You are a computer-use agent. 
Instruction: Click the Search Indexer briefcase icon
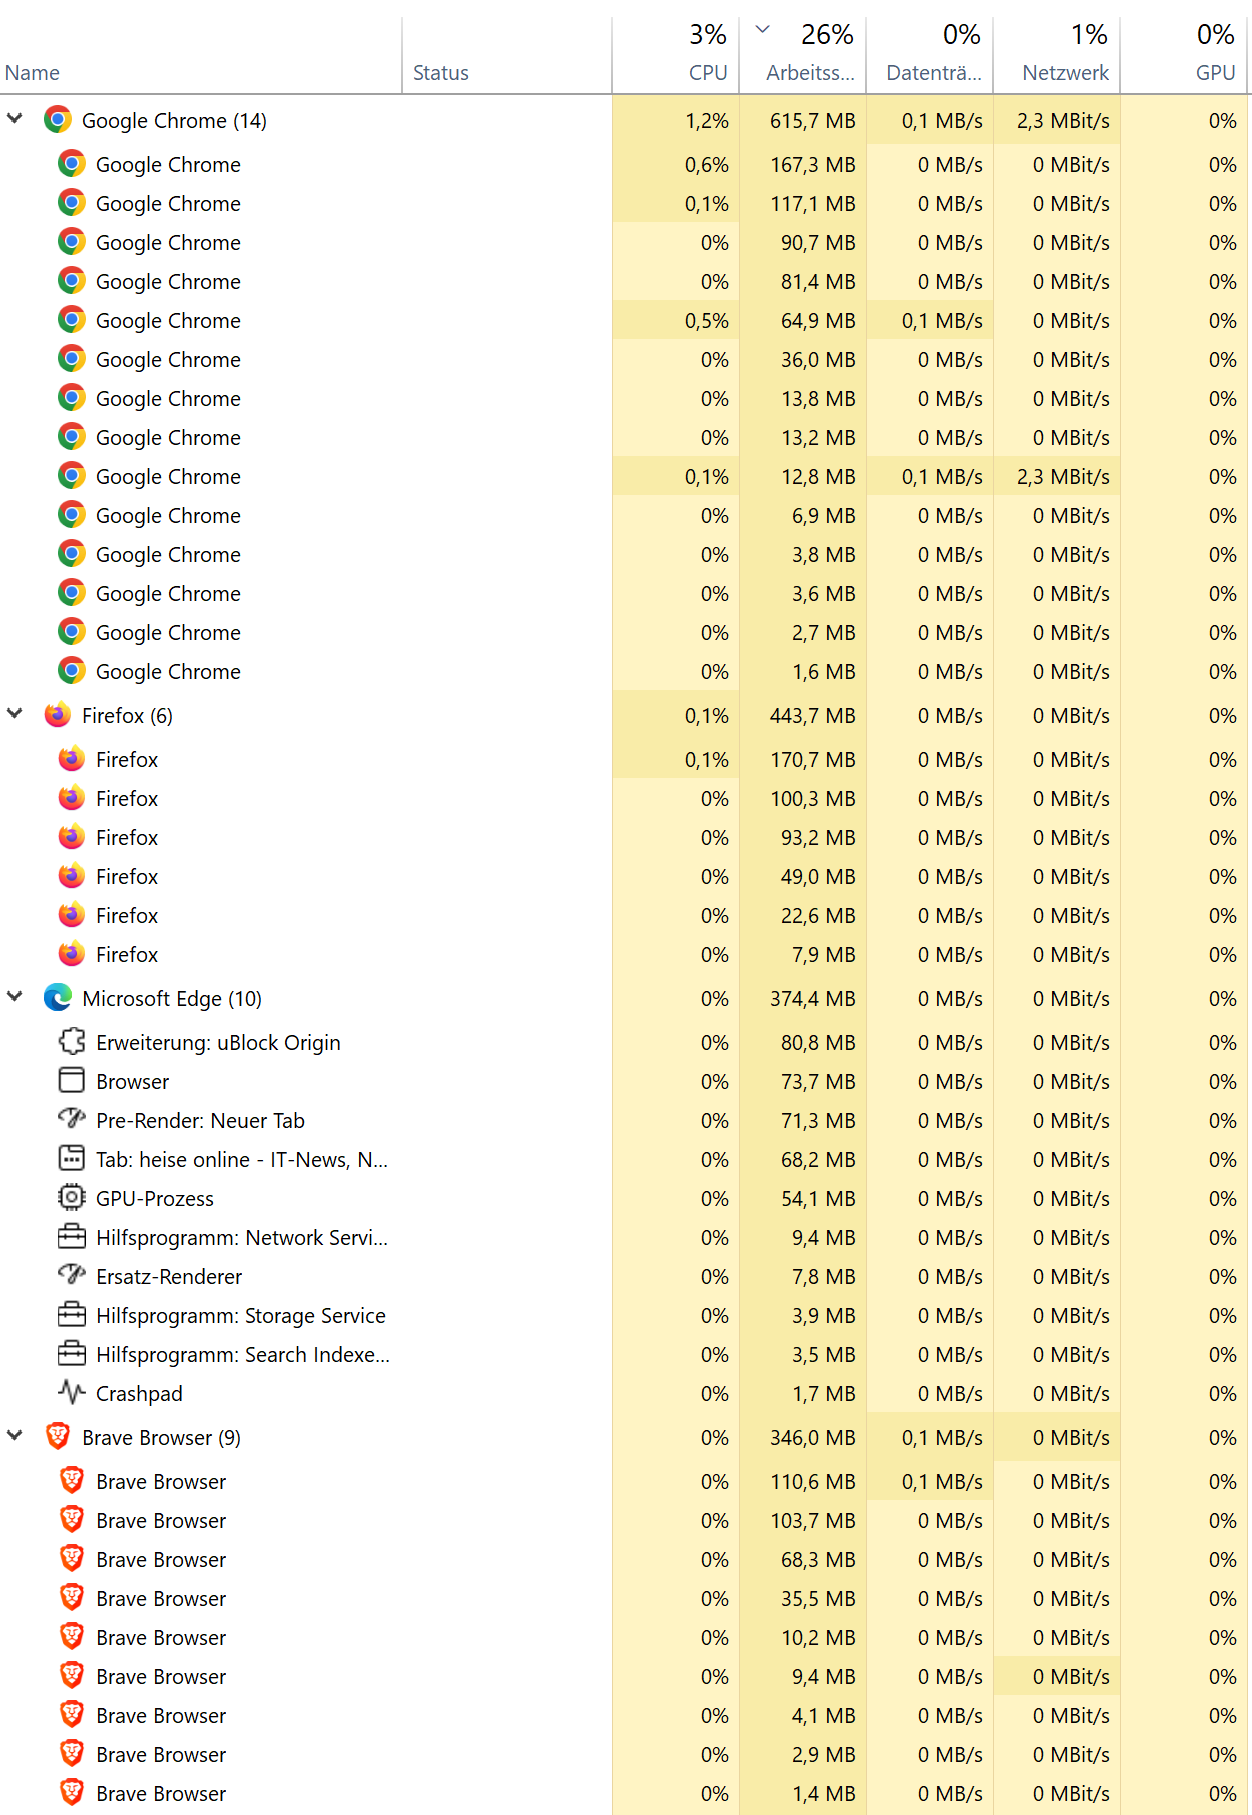click(x=72, y=1354)
